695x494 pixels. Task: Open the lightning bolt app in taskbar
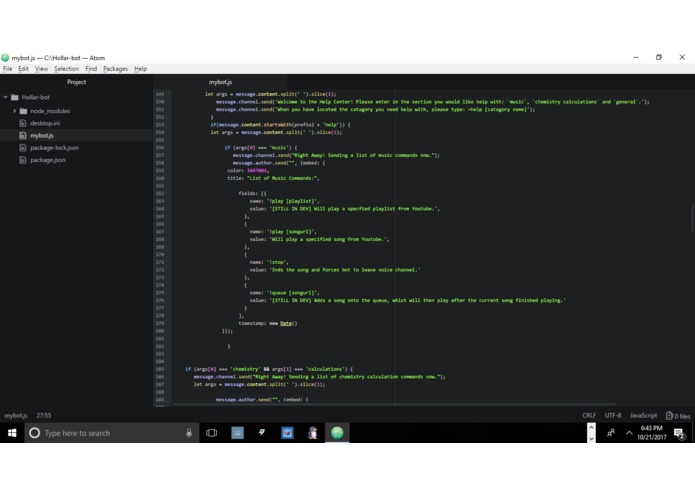pos(262,433)
